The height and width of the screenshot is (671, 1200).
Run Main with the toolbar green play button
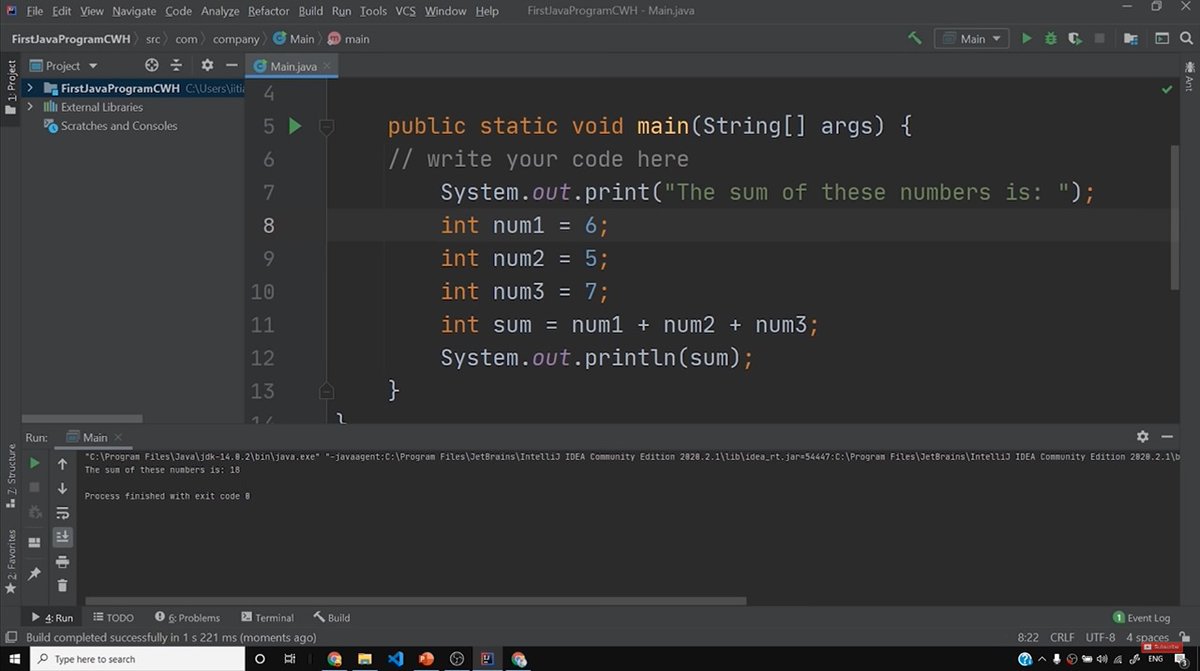pyautogui.click(x=1026, y=38)
